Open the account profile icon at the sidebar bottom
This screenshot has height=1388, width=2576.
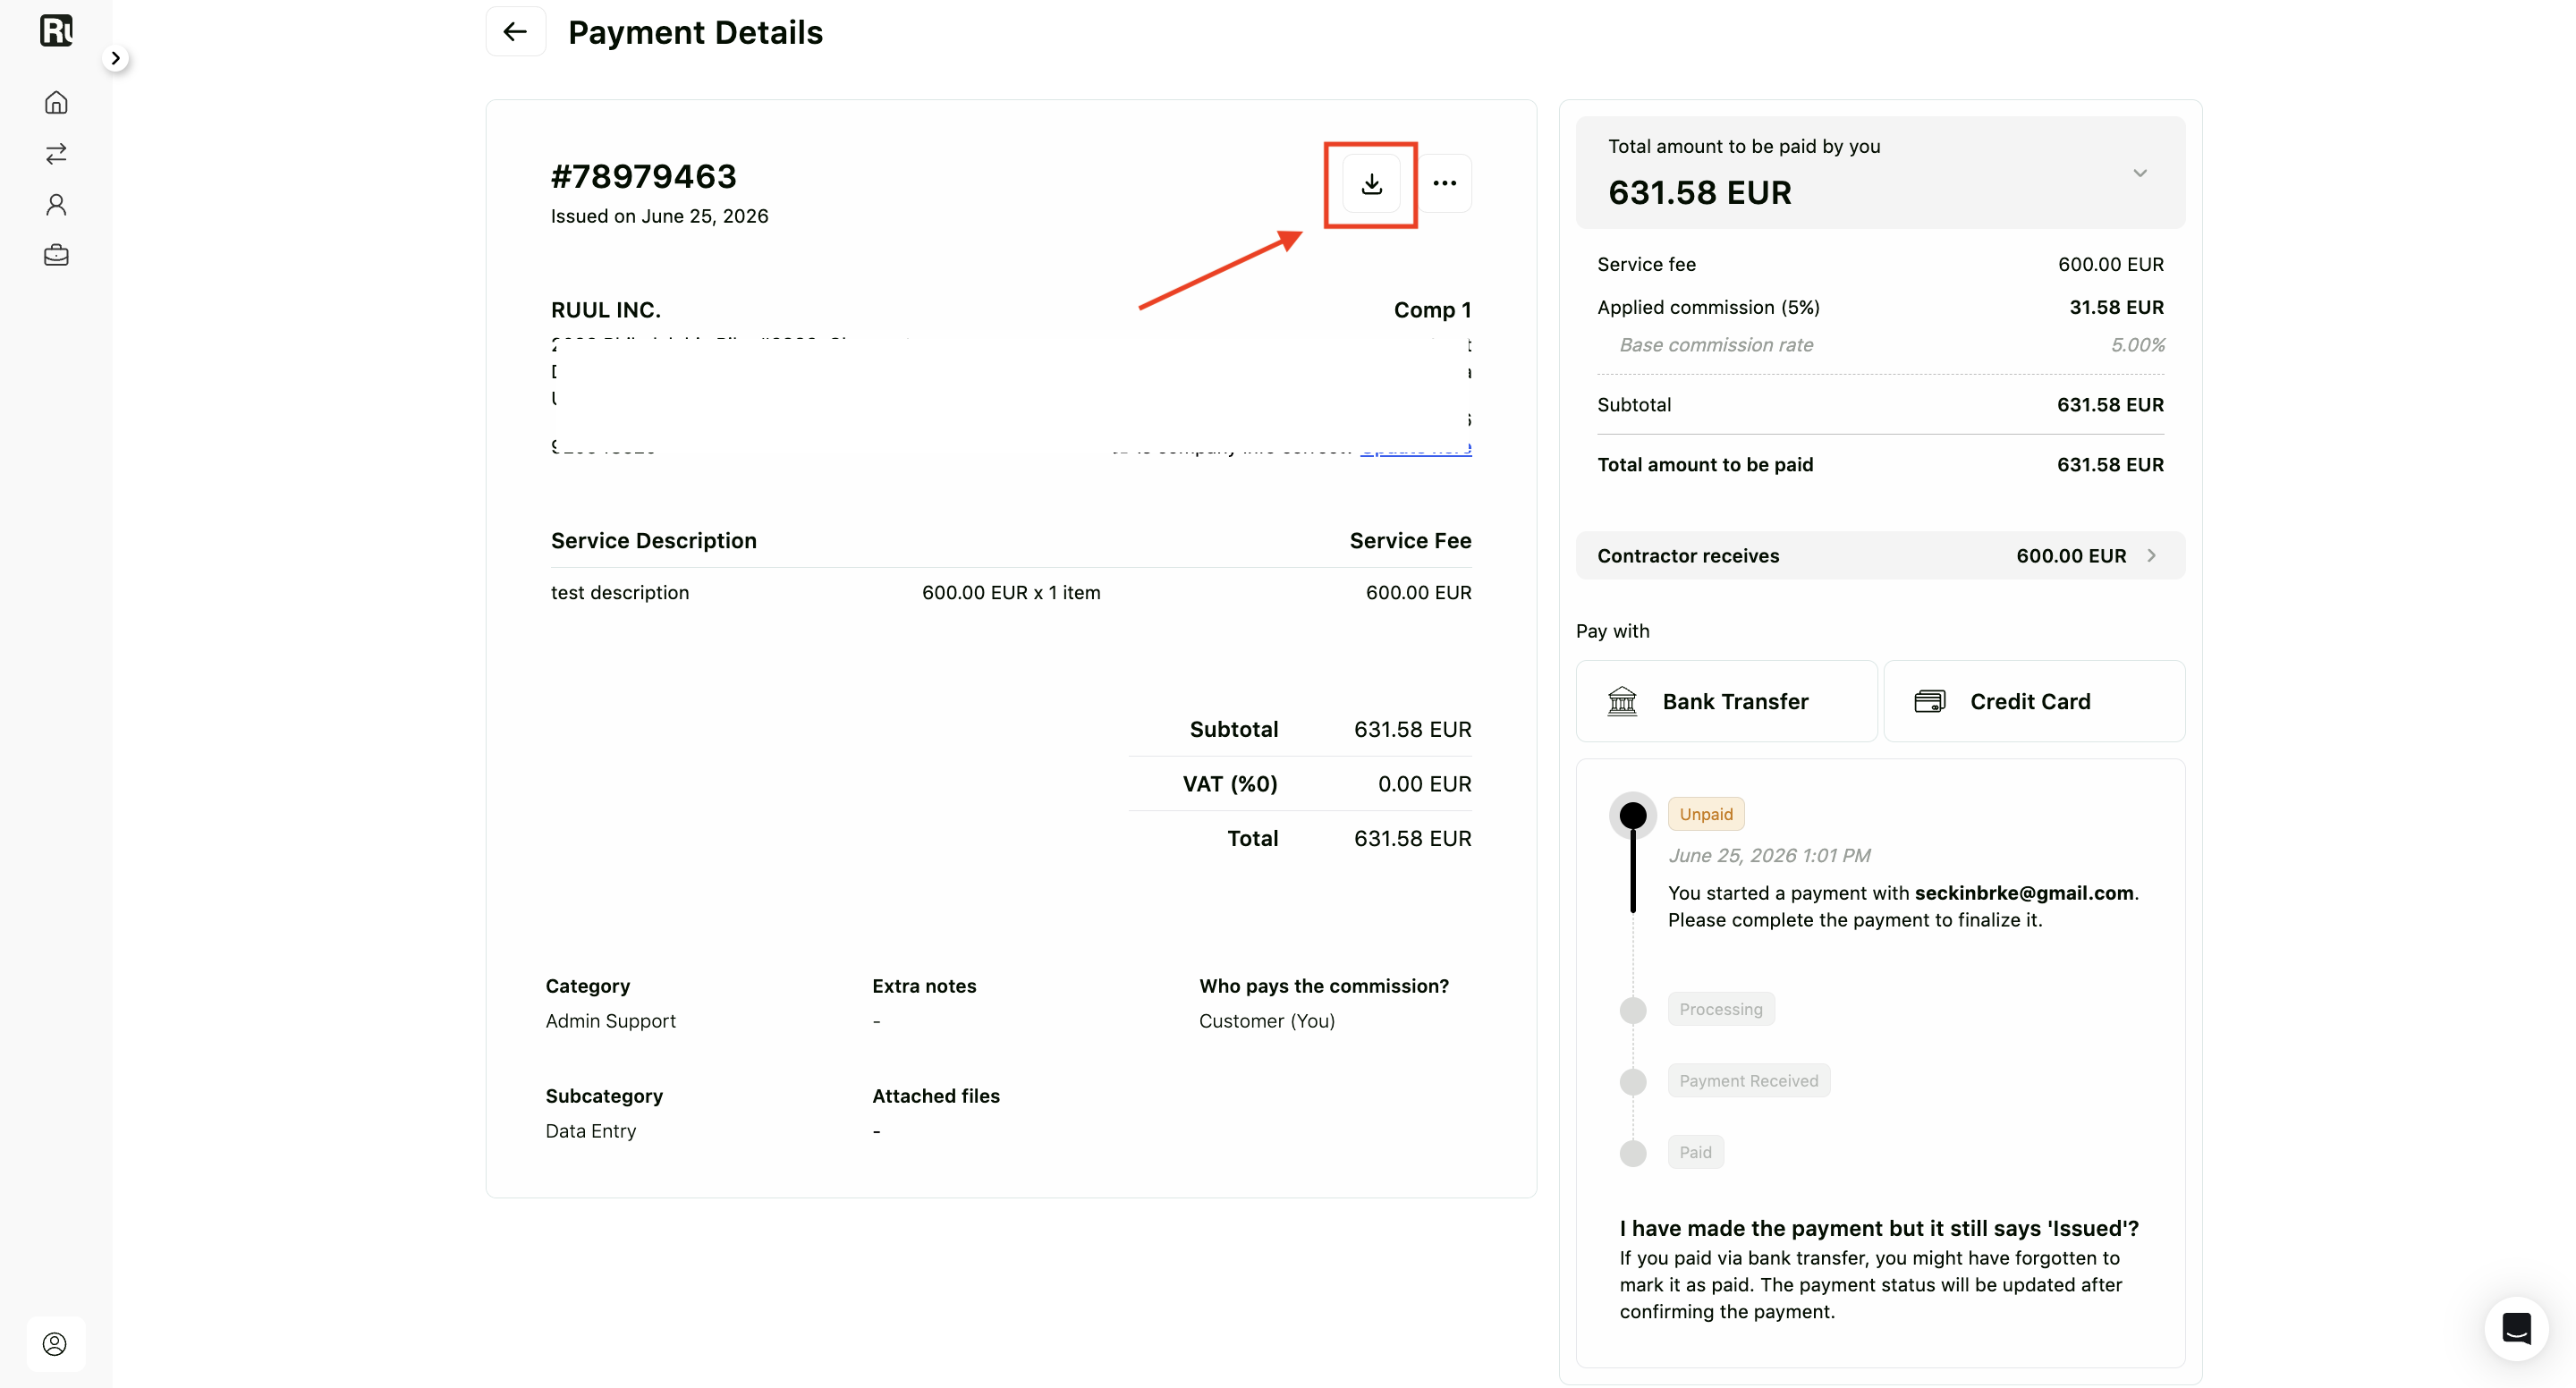(x=55, y=1343)
